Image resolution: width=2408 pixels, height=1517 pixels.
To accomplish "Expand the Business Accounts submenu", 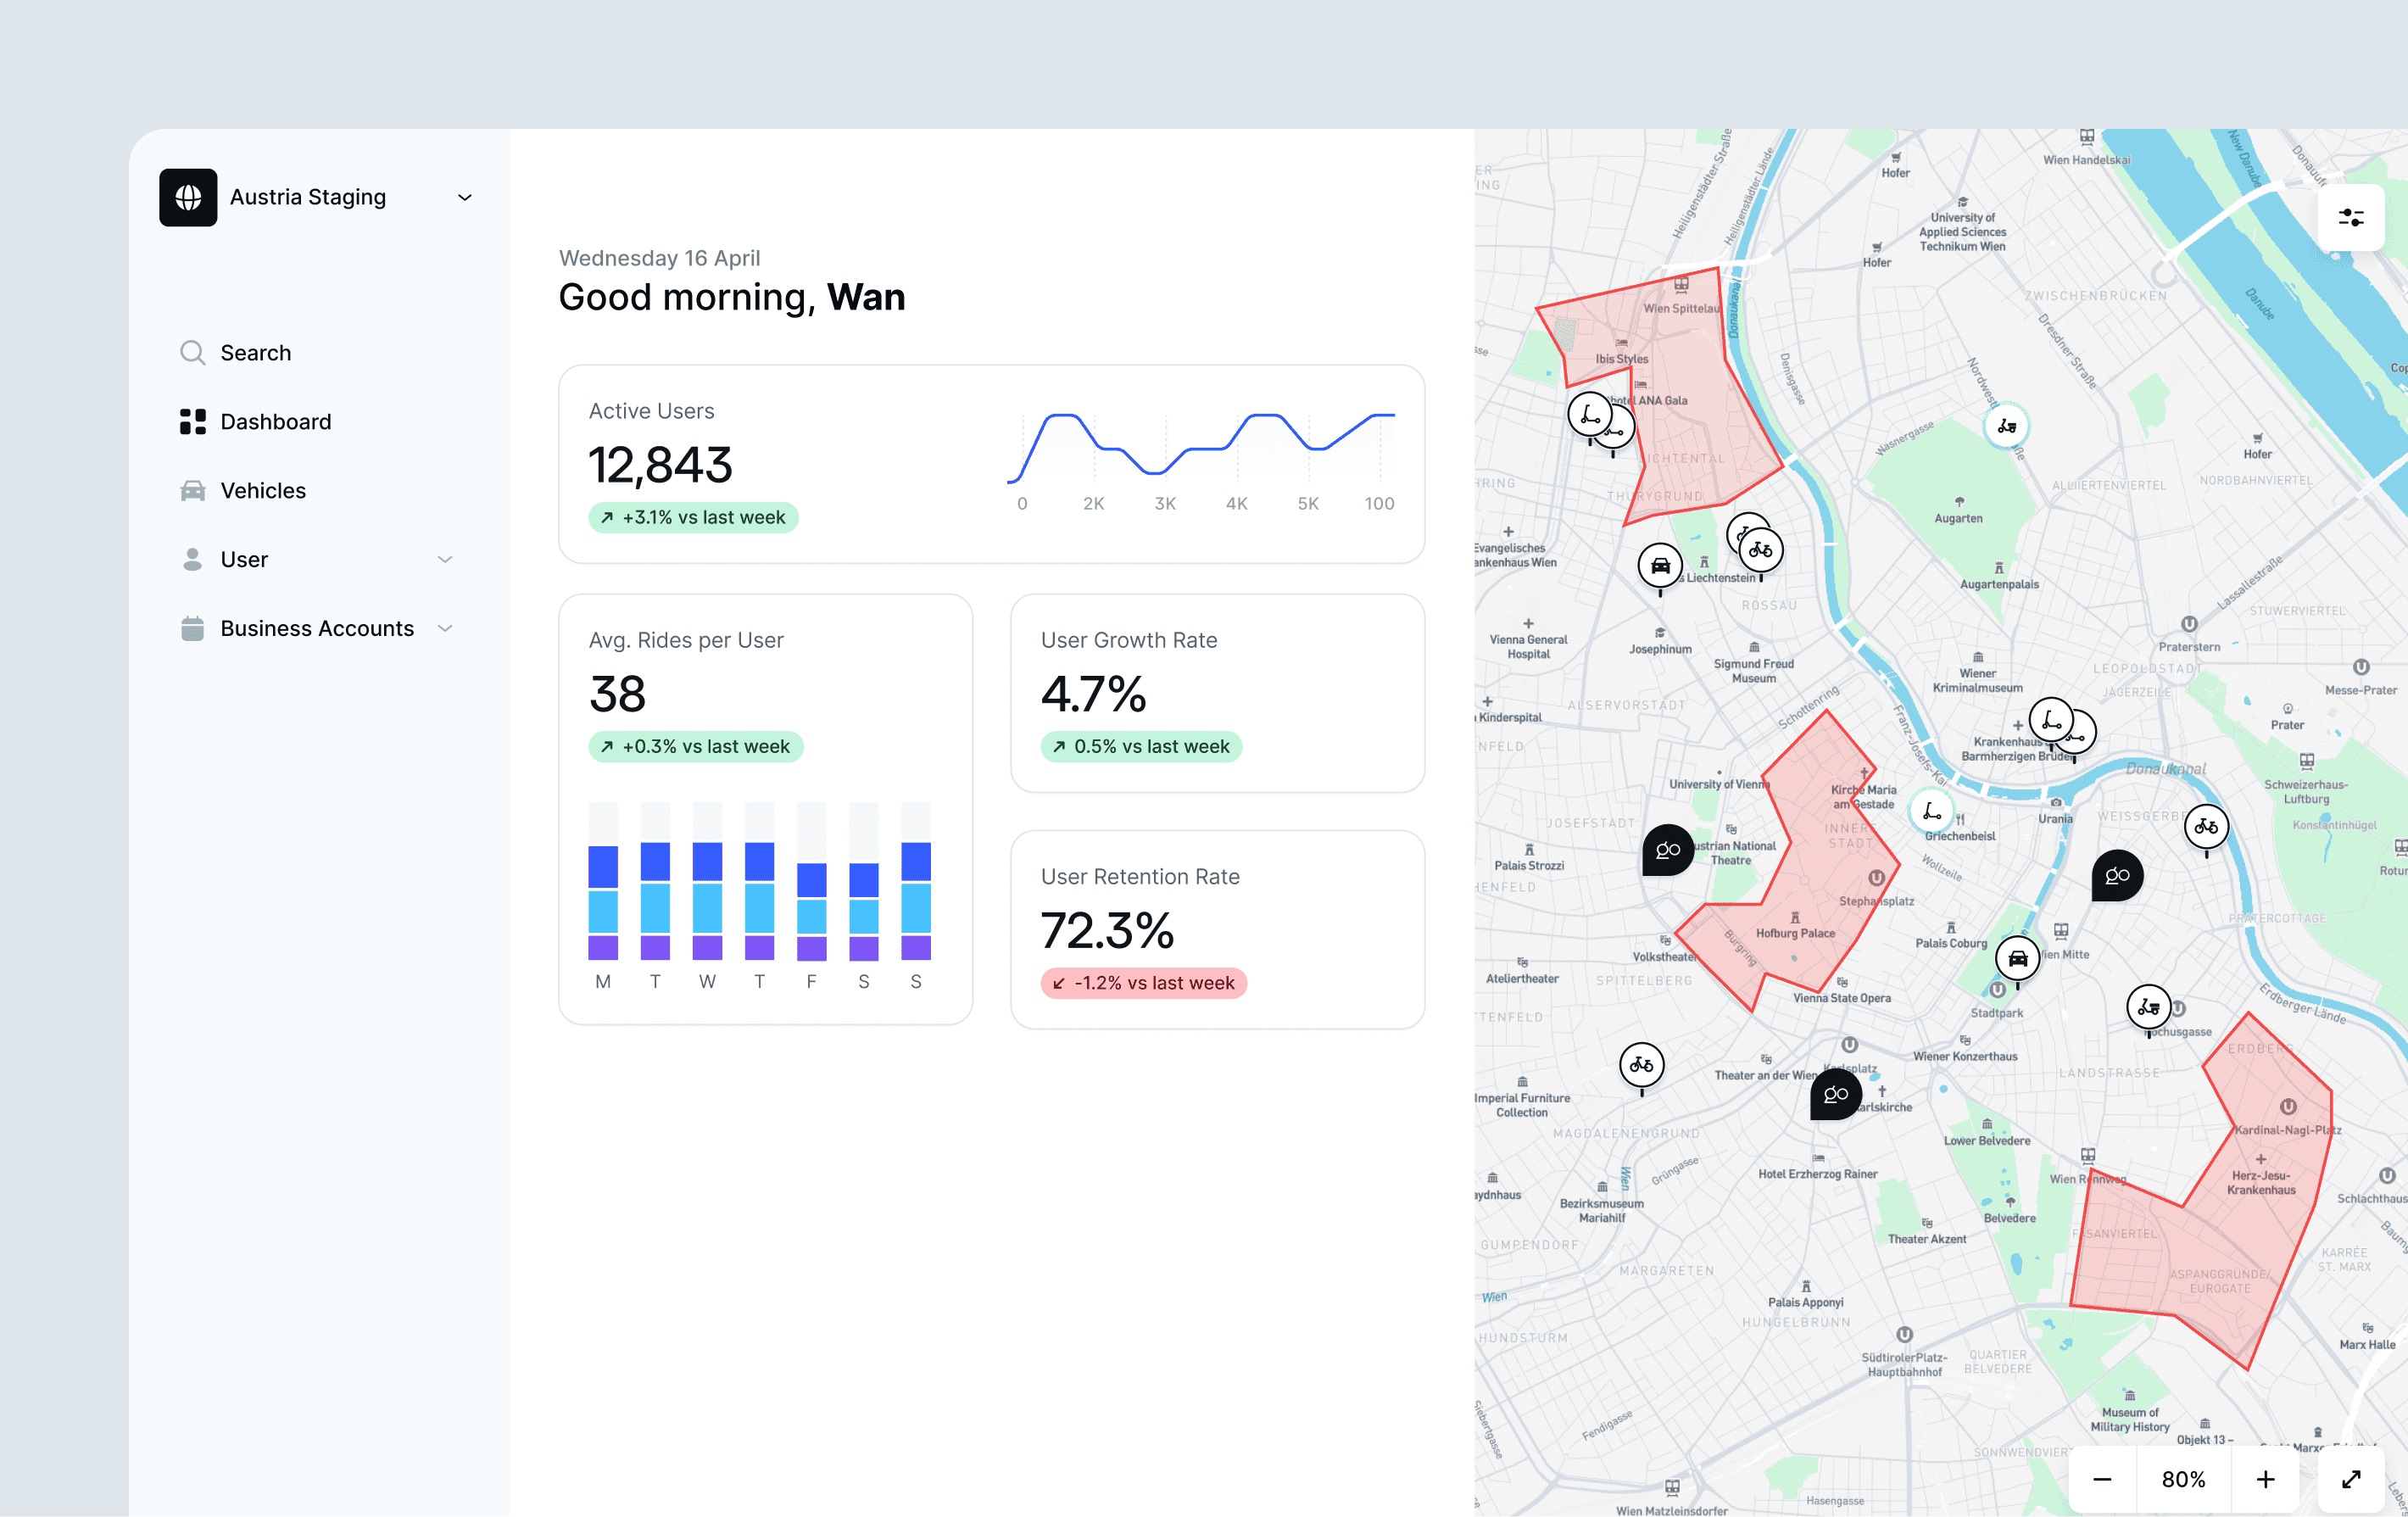I will point(445,628).
